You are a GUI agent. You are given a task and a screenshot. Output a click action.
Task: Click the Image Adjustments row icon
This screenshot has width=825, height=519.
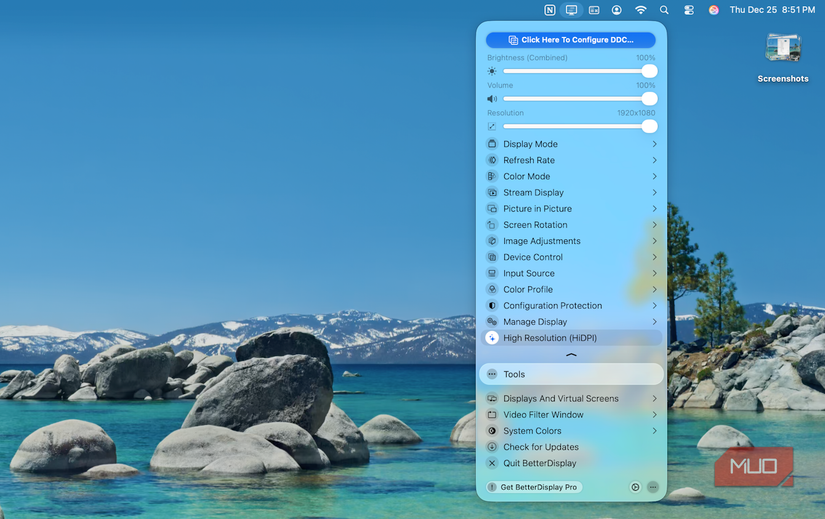point(492,241)
